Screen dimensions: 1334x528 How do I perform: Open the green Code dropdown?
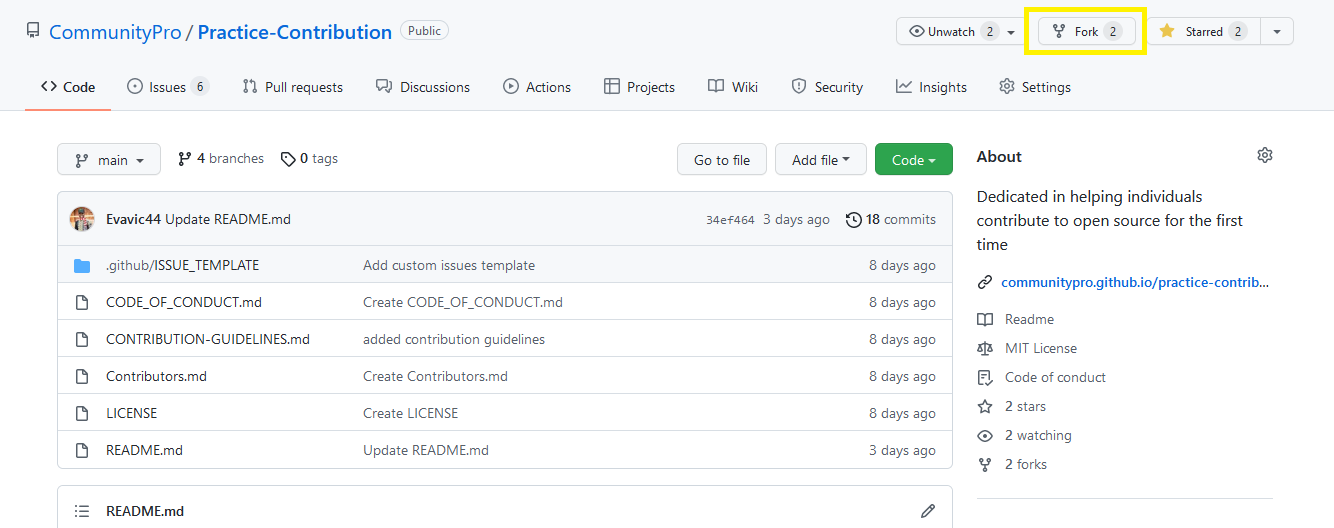click(x=913, y=160)
